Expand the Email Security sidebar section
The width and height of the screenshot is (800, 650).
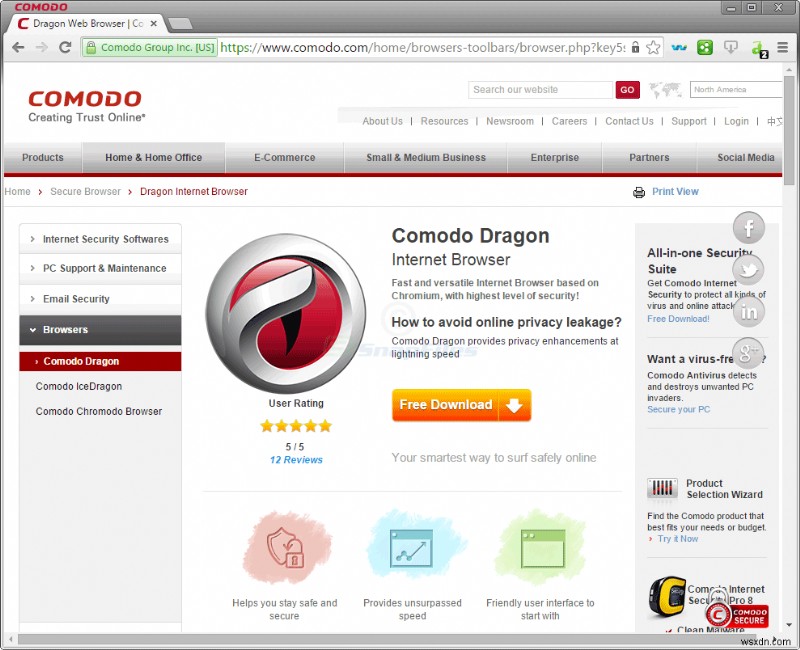101,299
